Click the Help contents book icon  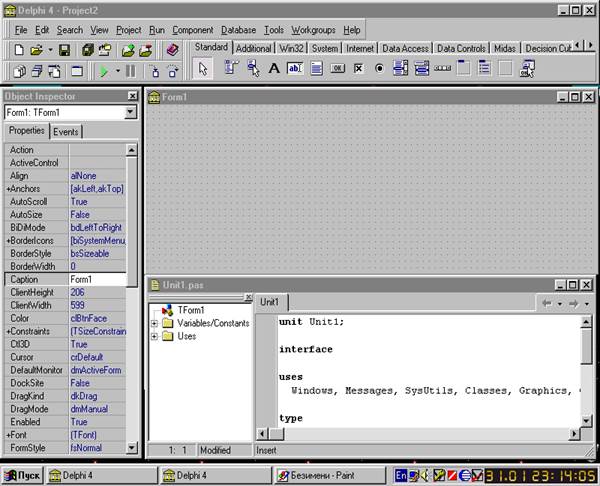171,49
